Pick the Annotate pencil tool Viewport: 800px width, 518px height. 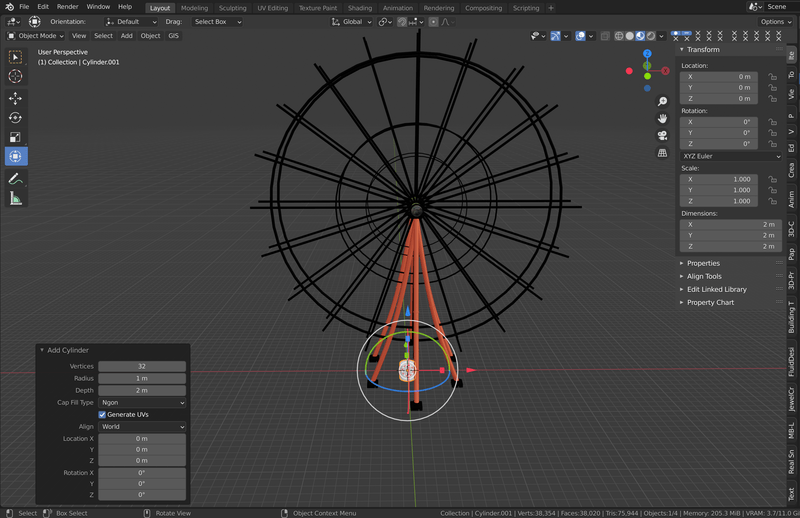[15, 178]
